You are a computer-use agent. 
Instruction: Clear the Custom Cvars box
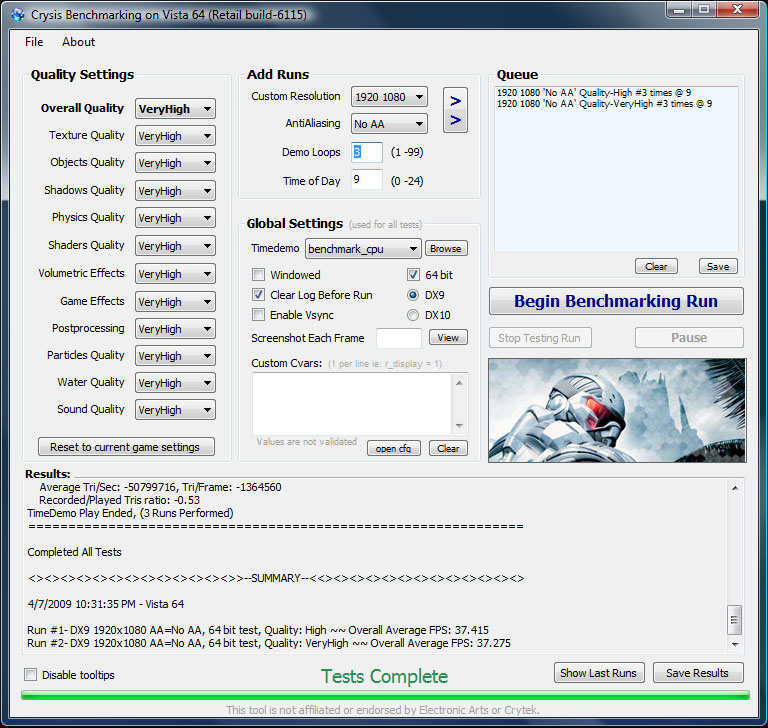pos(448,448)
